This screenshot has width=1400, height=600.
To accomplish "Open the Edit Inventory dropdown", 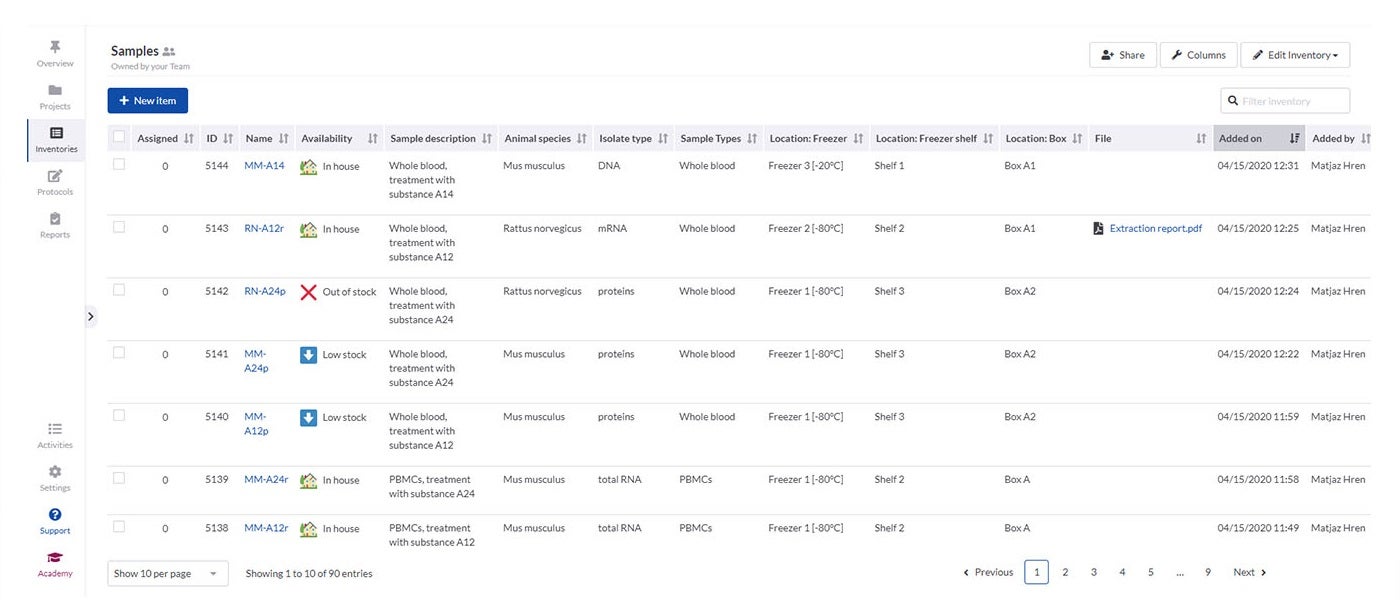I will [1295, 55].
